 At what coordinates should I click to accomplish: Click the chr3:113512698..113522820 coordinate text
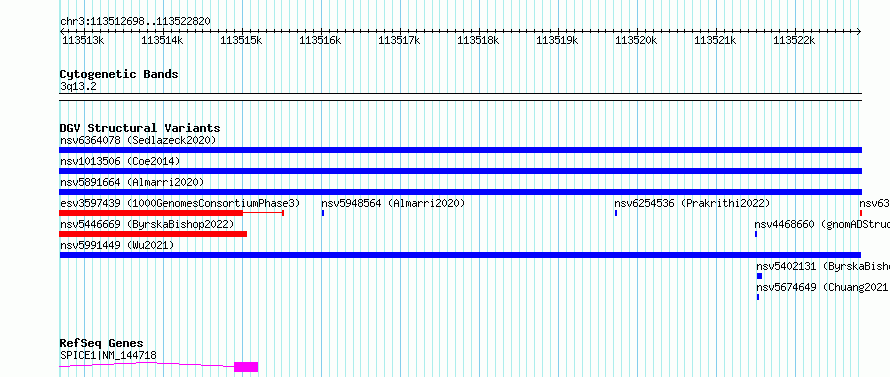pos(135,21)
